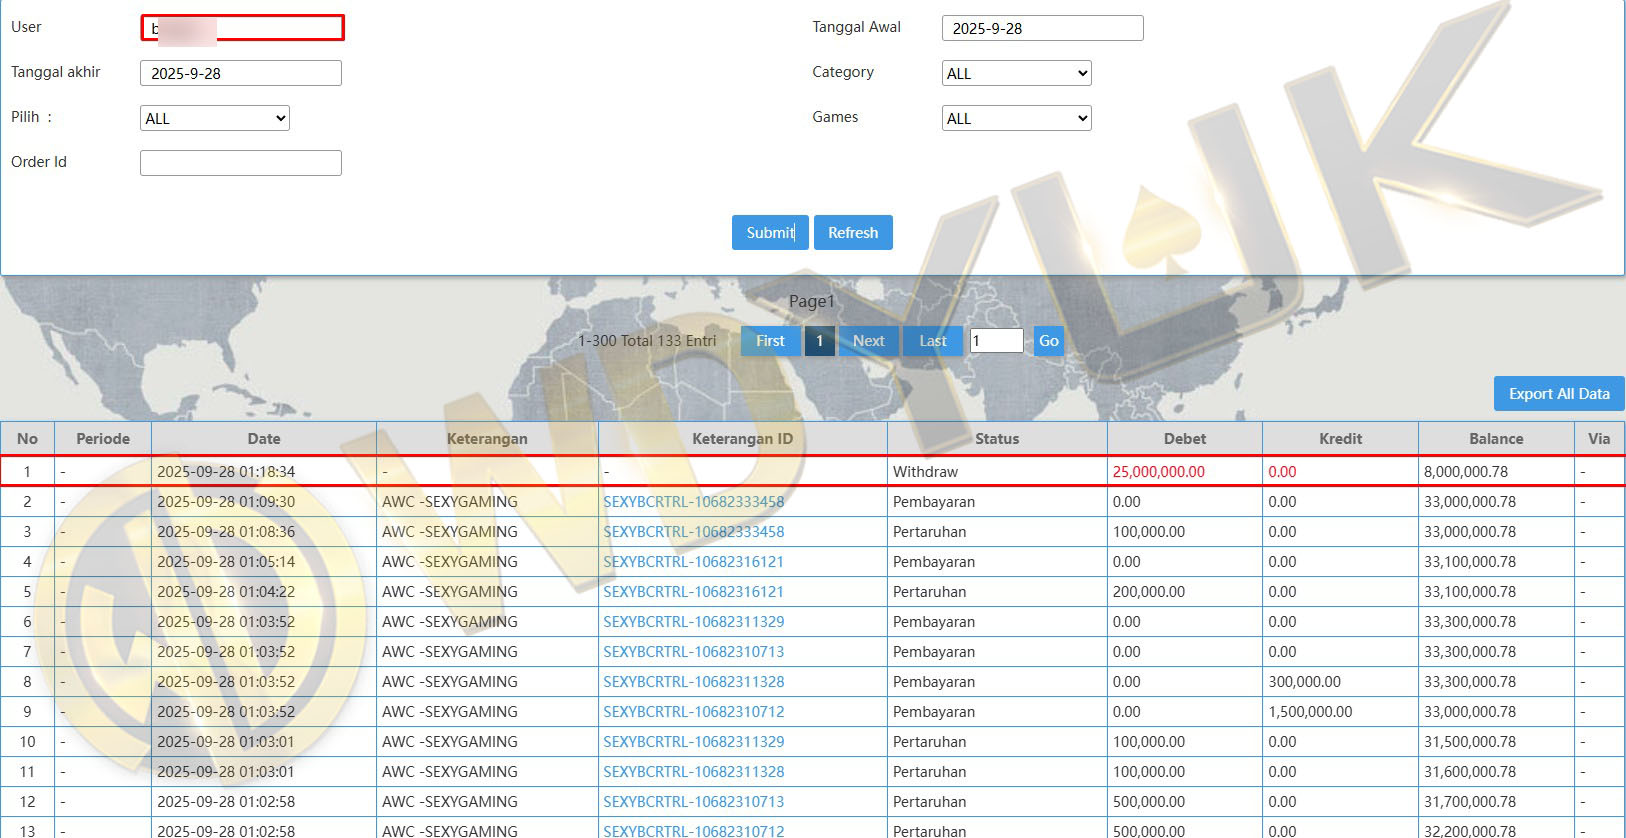Click SEXYBCRTRL-10682310713 link in row 7

[x=693, y=652]
